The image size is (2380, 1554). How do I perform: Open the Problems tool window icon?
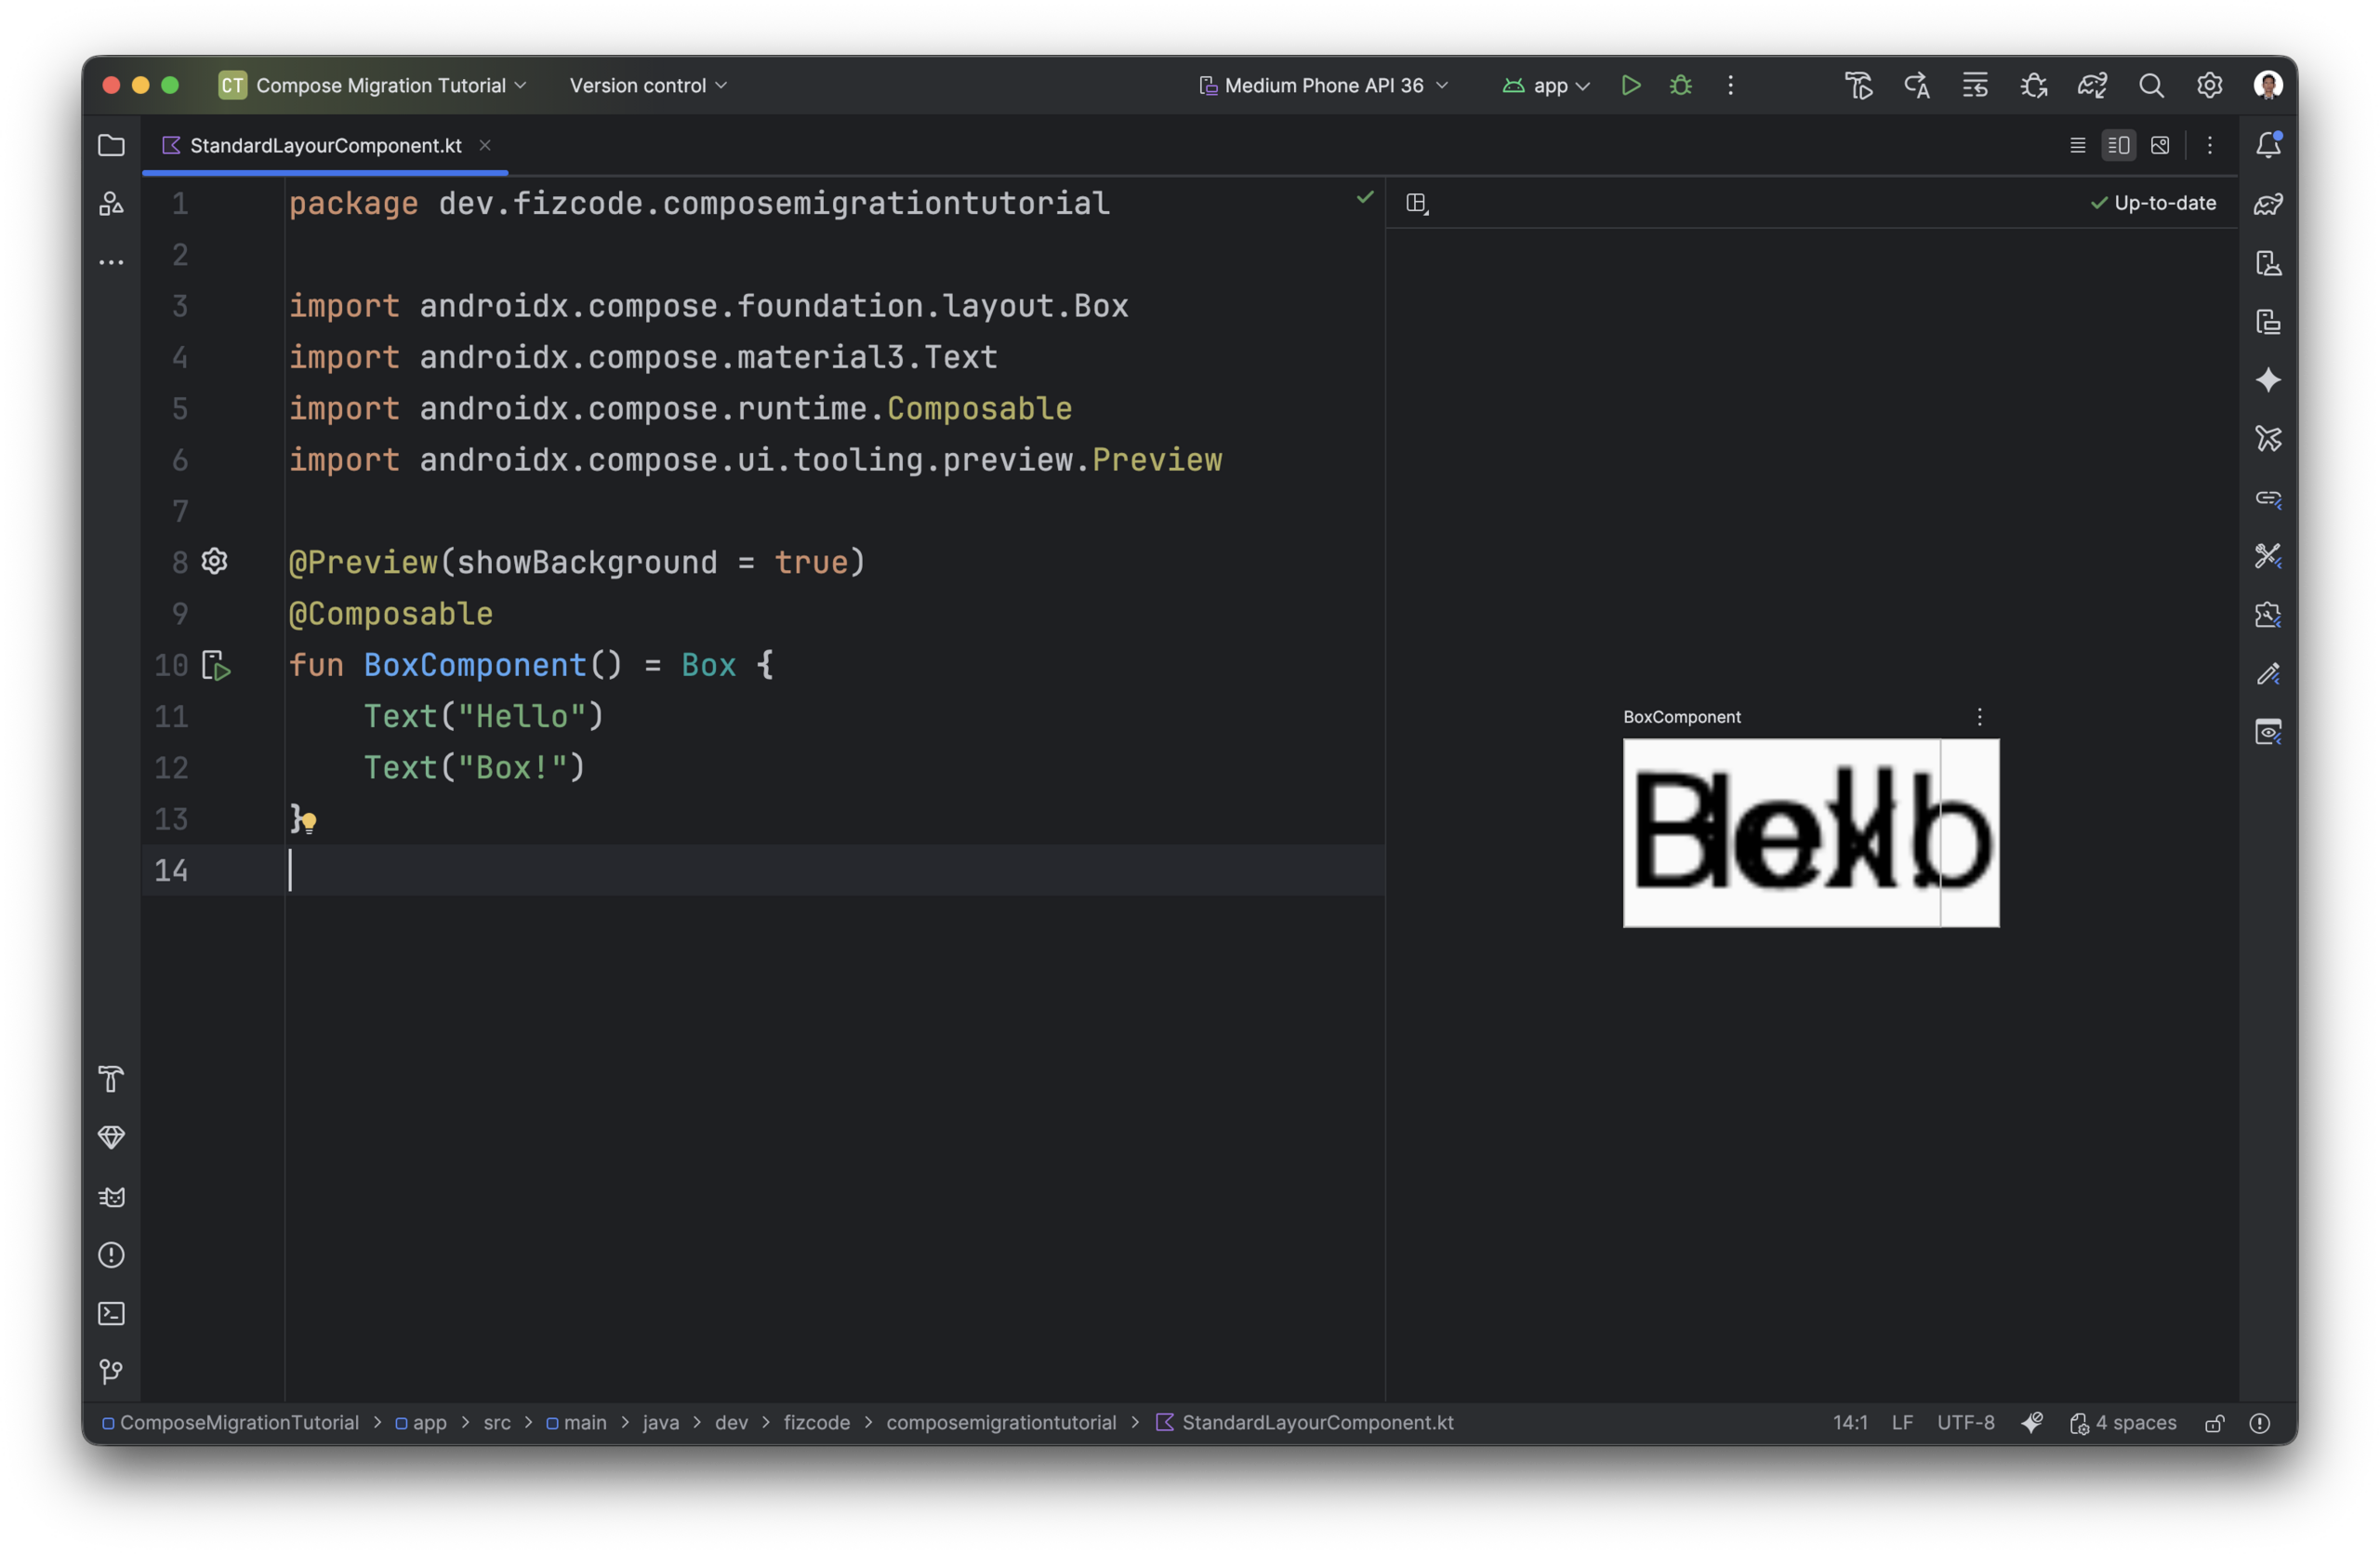(111, 1255)
